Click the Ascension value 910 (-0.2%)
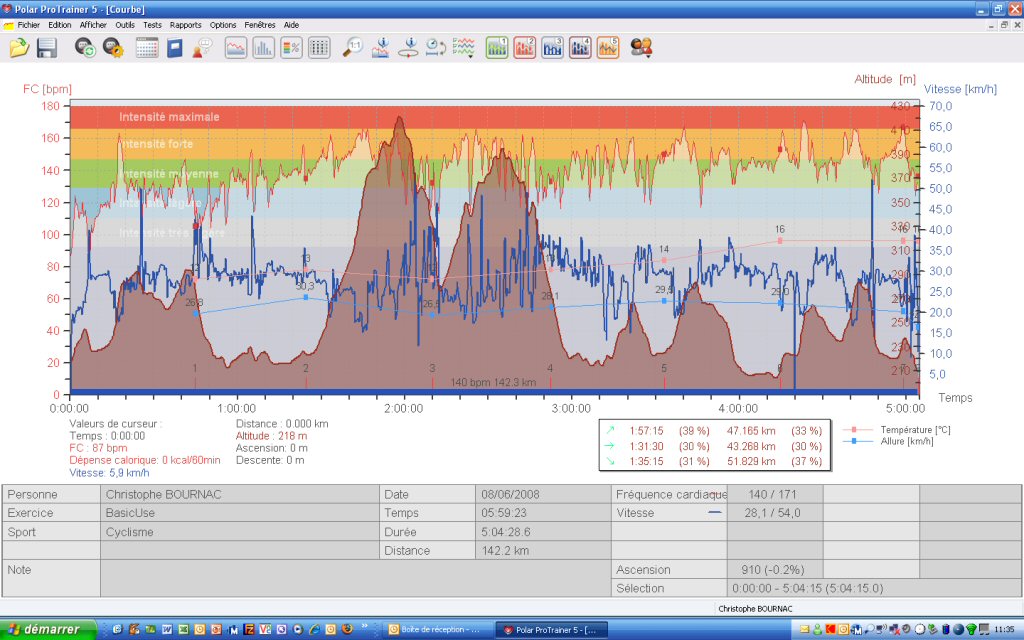 point(773,569)
